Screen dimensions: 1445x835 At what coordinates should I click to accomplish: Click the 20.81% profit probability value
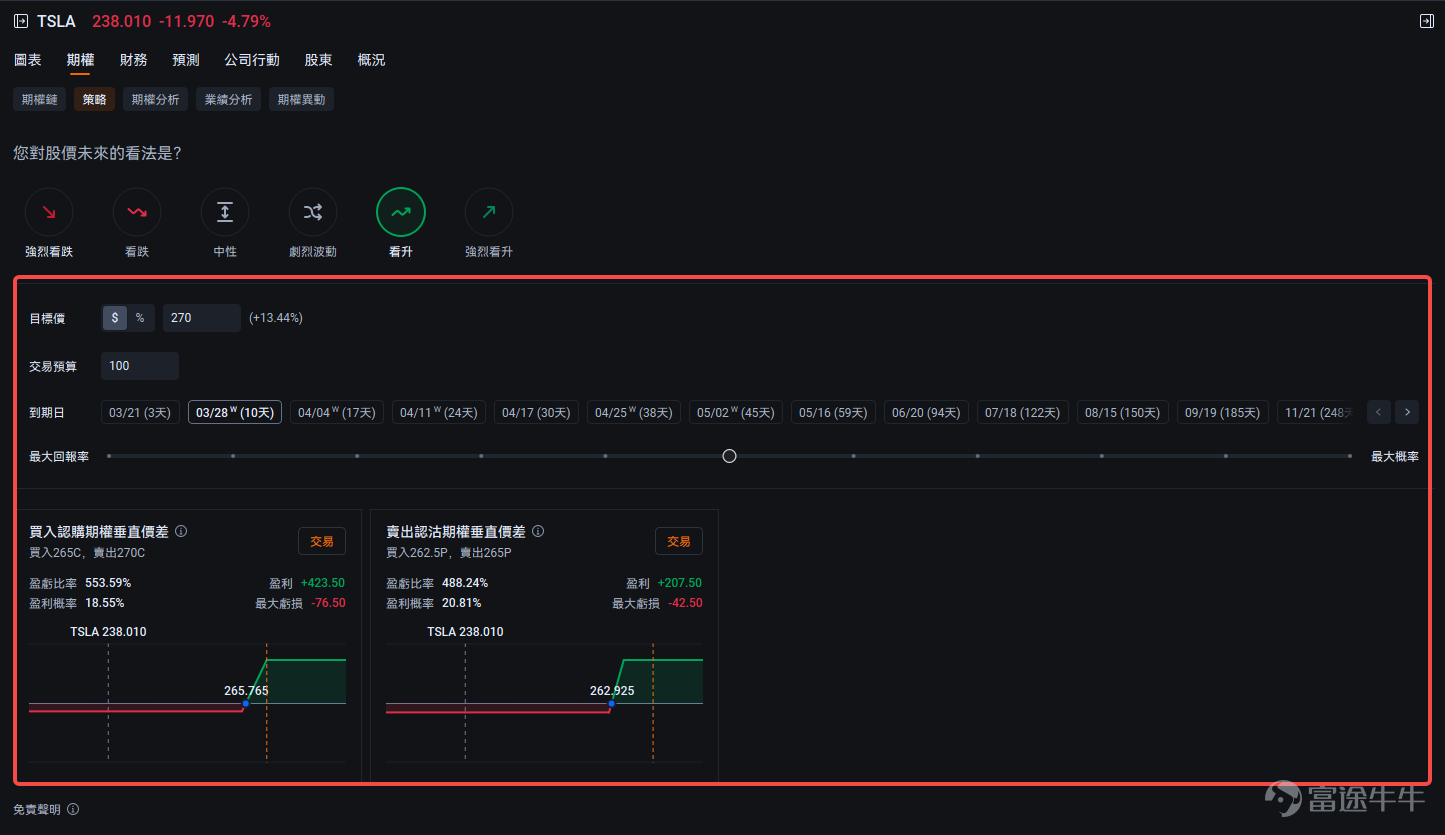click(462, 603)
